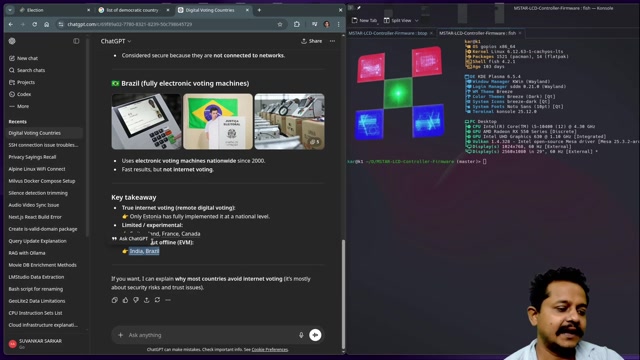Screen dimensions: 640x360
Task: Open Movie DB Enrichment Methods chat
Action: 42,265
